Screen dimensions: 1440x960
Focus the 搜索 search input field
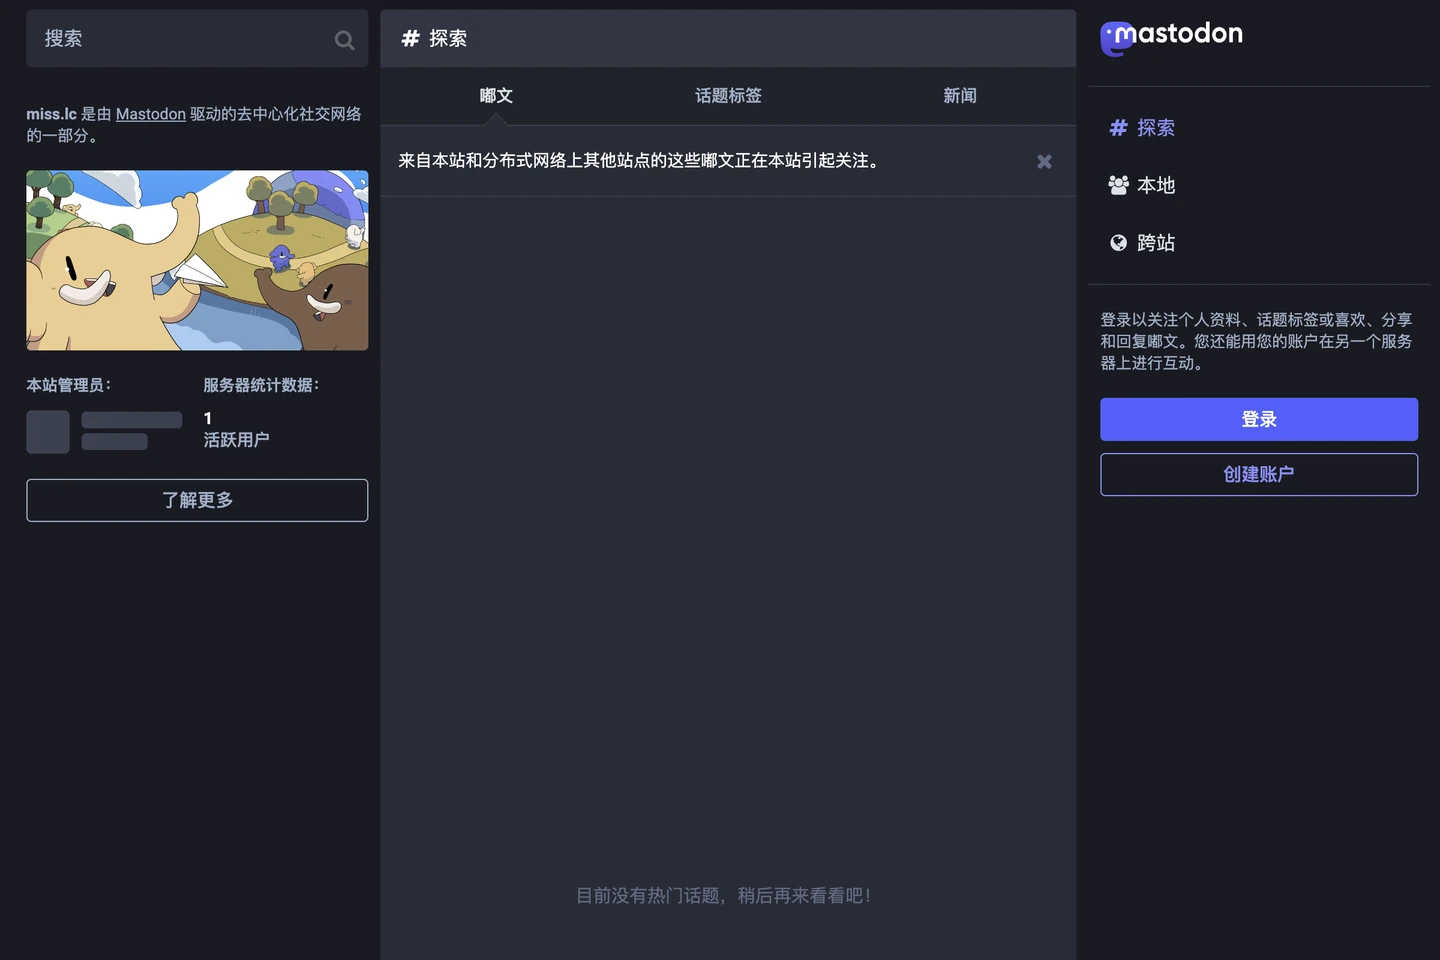tap(197, 39)
